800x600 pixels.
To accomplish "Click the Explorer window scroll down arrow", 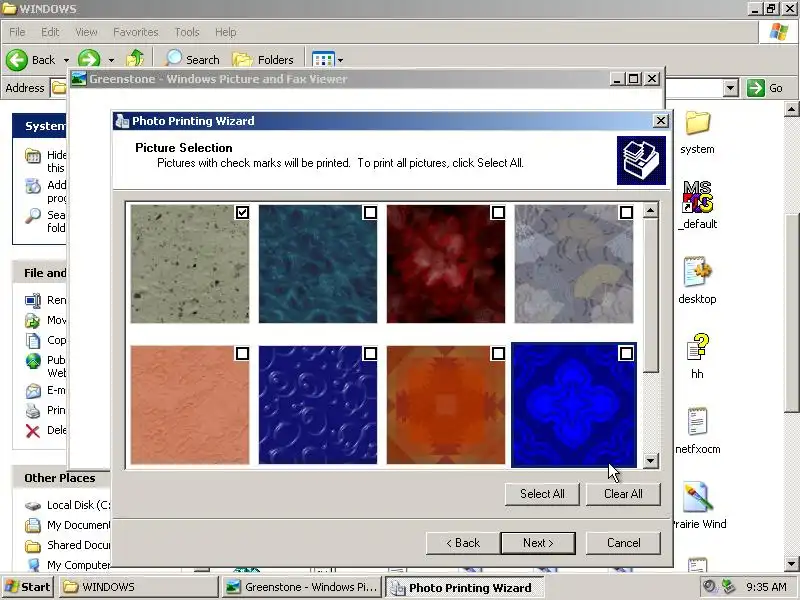I will point(792,564).
